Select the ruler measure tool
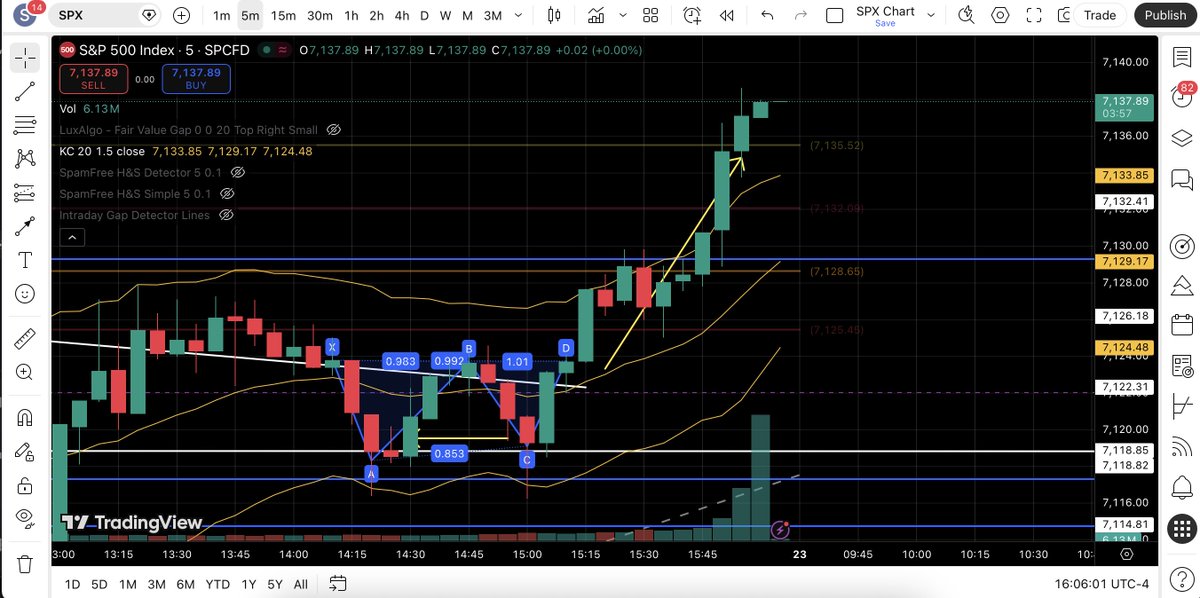Image resolution: width=1200 pixels, height=598 pixels. 25,338
